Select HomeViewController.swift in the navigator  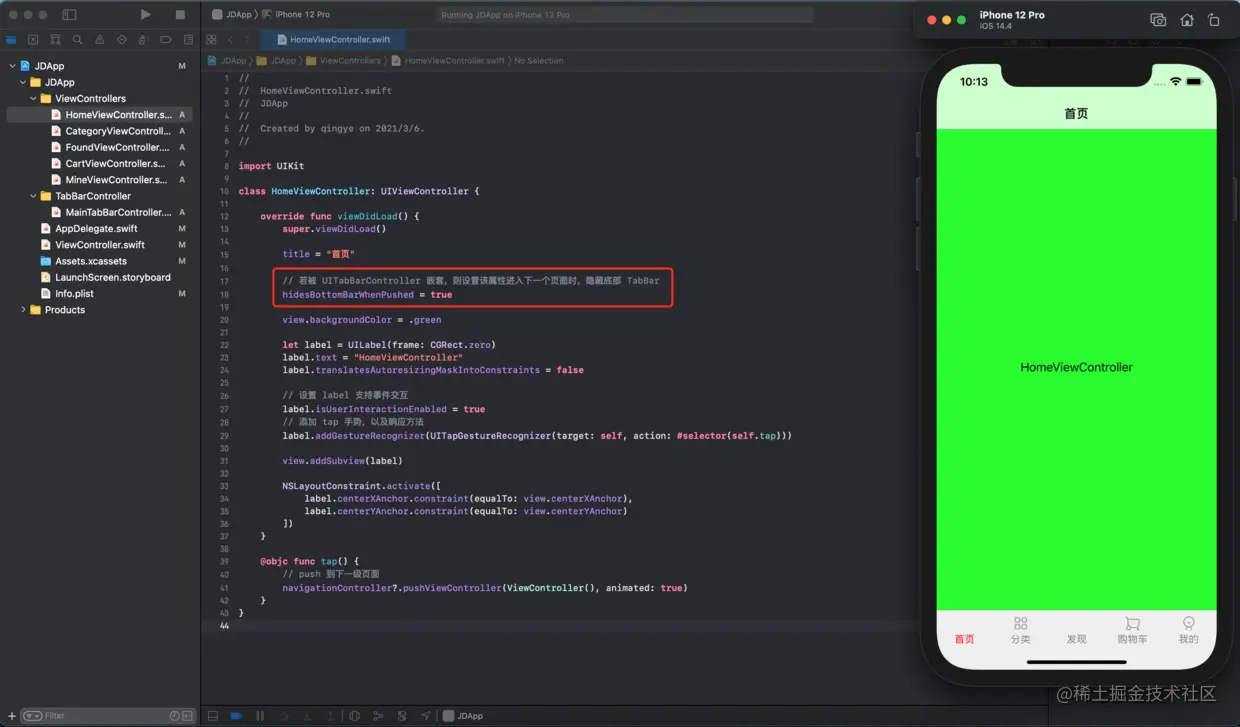(x=100, y=115)
